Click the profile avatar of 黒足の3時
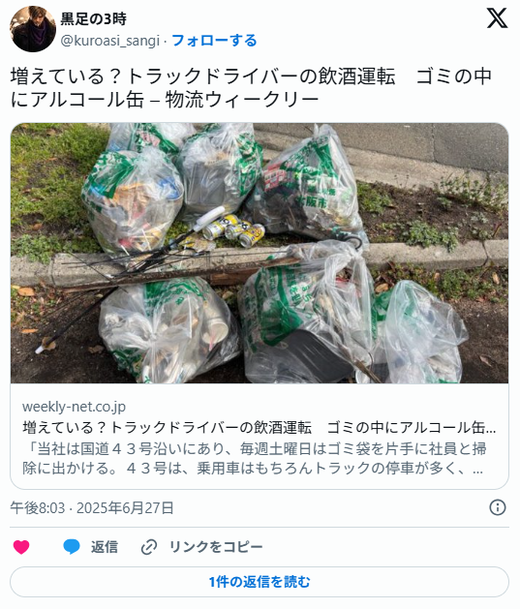 pos(33,29)
